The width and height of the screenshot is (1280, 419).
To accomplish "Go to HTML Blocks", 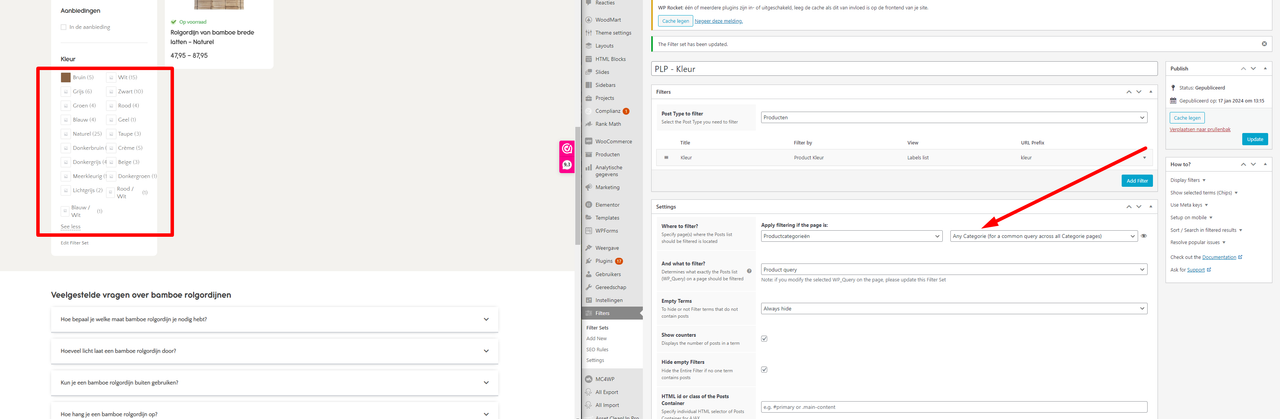I will [x=610, y=59].
